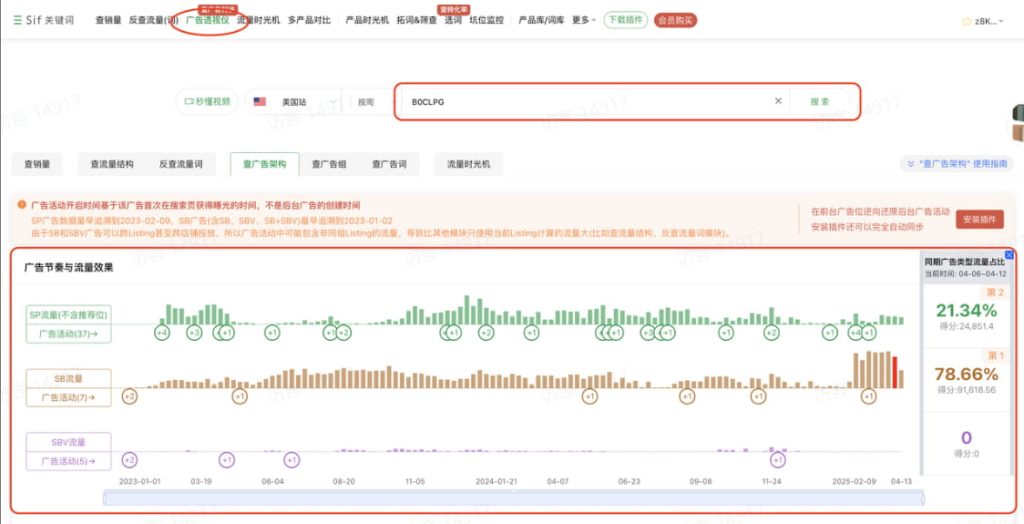This screenshot has height=524, width=1024.
Task: Toggle the SB流量 series legend
Action: (x=67, y=379)
